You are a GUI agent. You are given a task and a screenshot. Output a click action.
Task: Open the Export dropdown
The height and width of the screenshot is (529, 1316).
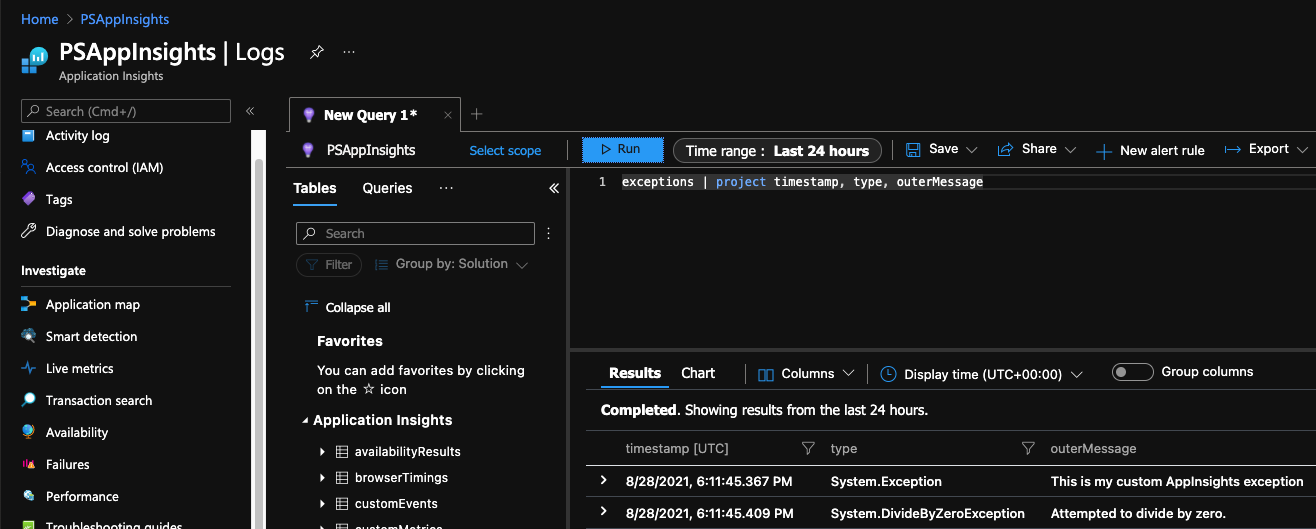1266,149
